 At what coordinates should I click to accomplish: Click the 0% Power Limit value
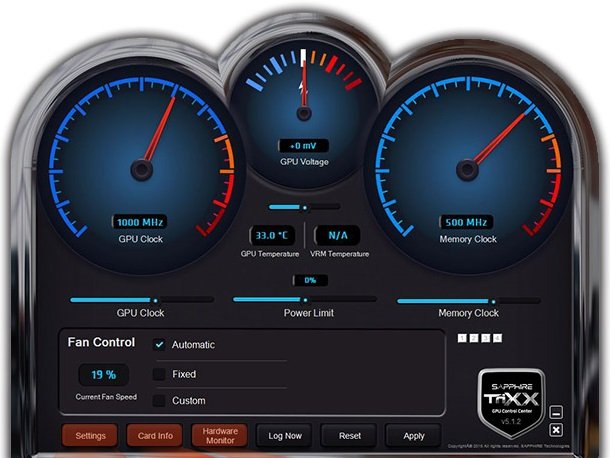click(310, 280)
